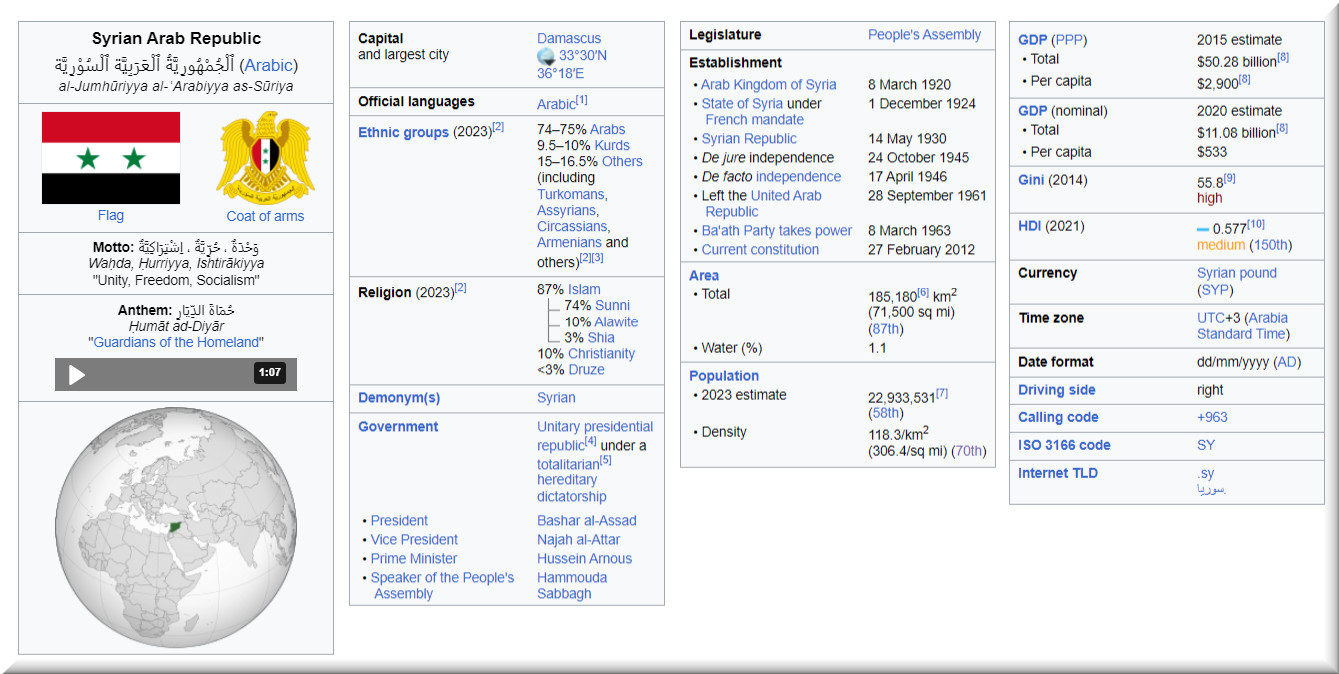The height and width of the screenshot is (674, 1339).
Task: Open the orthographic globe map of Syria
Action: coord(176,527)
